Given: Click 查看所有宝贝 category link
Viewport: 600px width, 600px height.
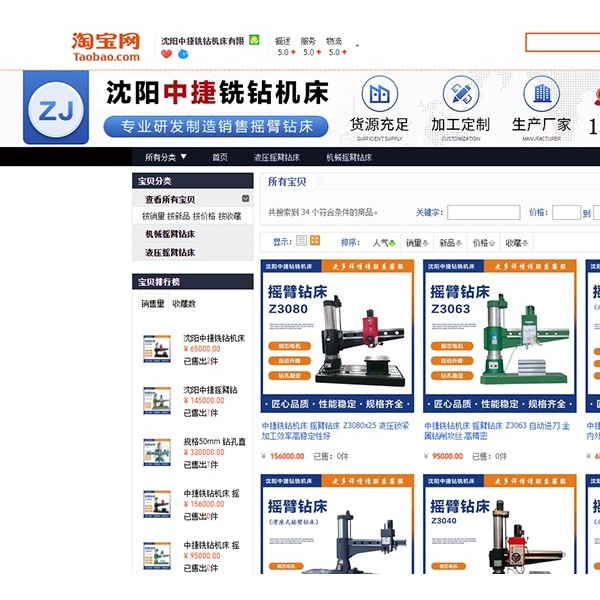Looking at the screenshot, I should [170, 199].
